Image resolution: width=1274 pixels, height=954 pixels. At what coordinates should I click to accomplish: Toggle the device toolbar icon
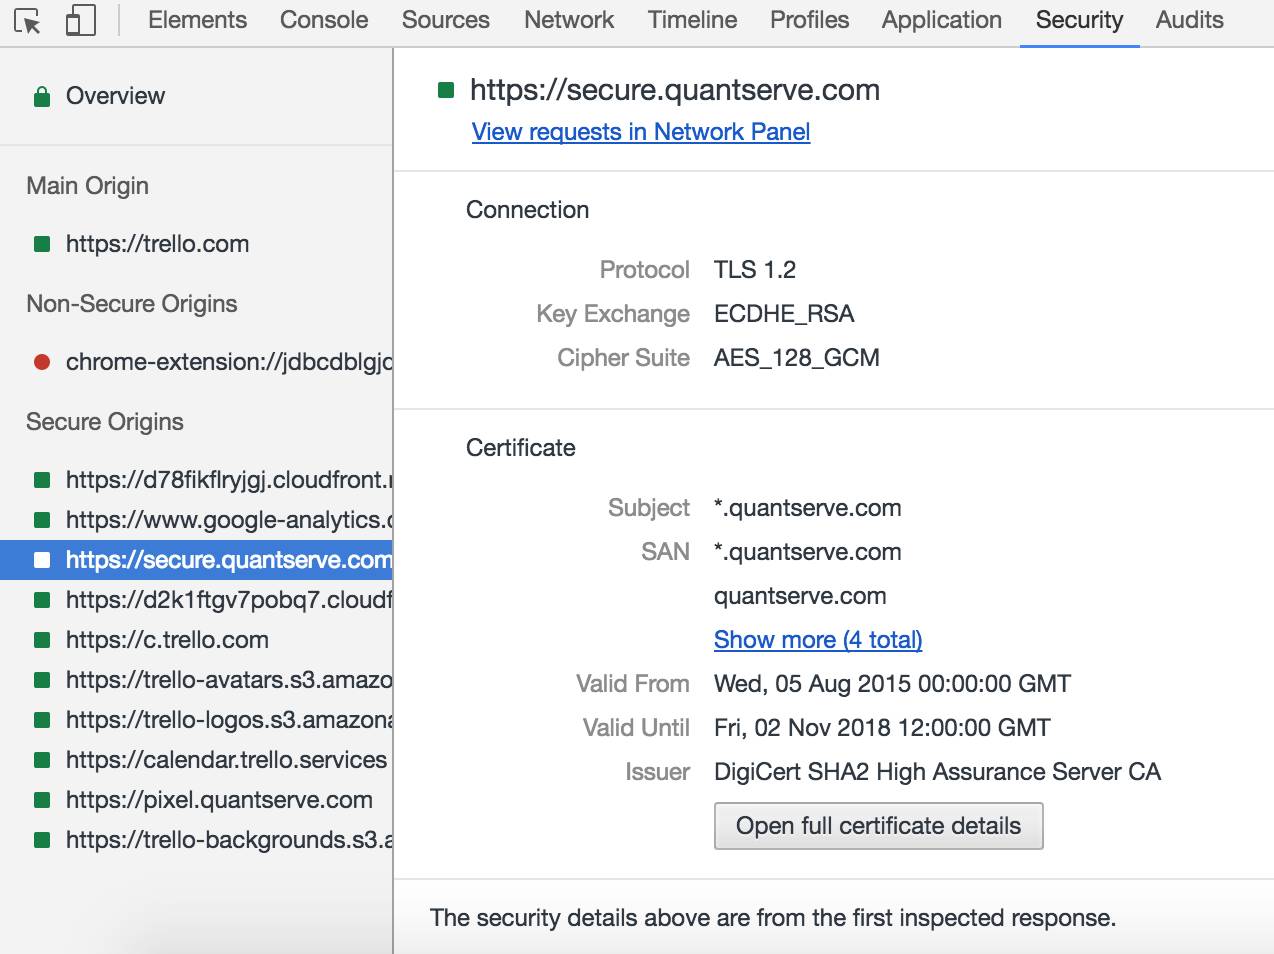pos(80,21)
